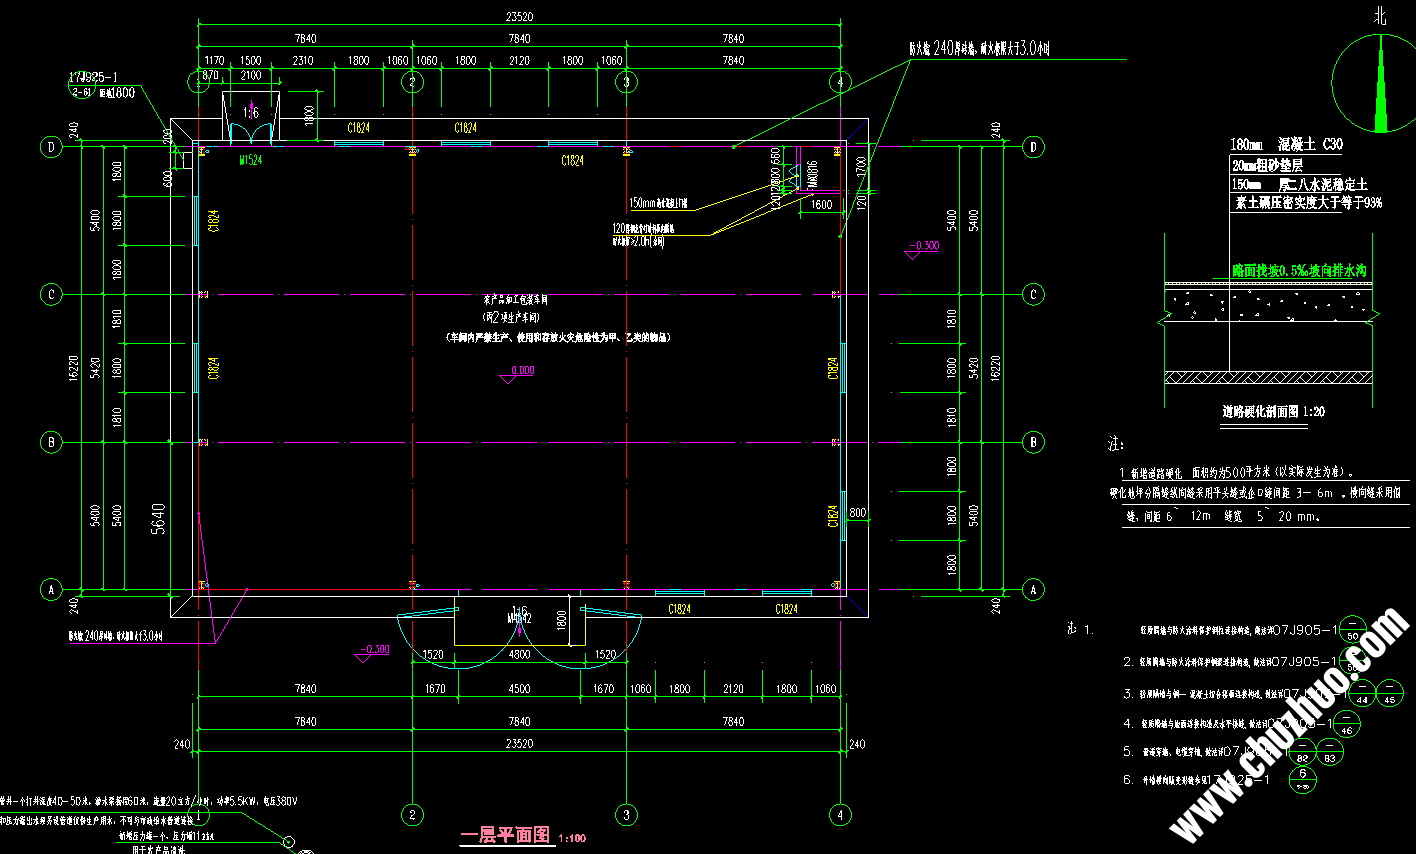This screenshot has width=1416, height=854.
Task: Click grid axis bubble C on right side
Action: pyautogui.click(x=1034, y=294)
